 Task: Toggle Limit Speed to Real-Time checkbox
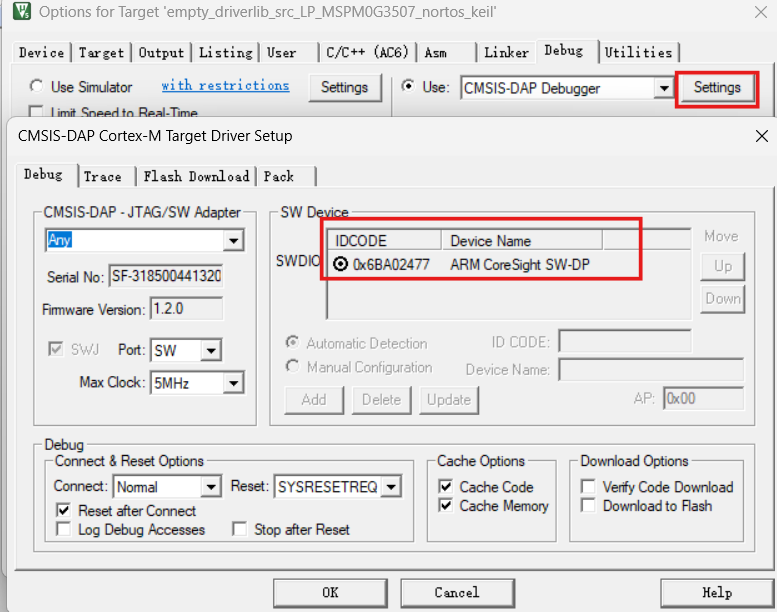(x=36, y=111)
